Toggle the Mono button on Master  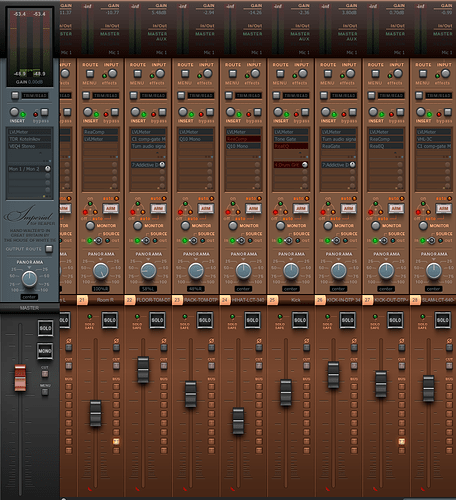[45, 351]
